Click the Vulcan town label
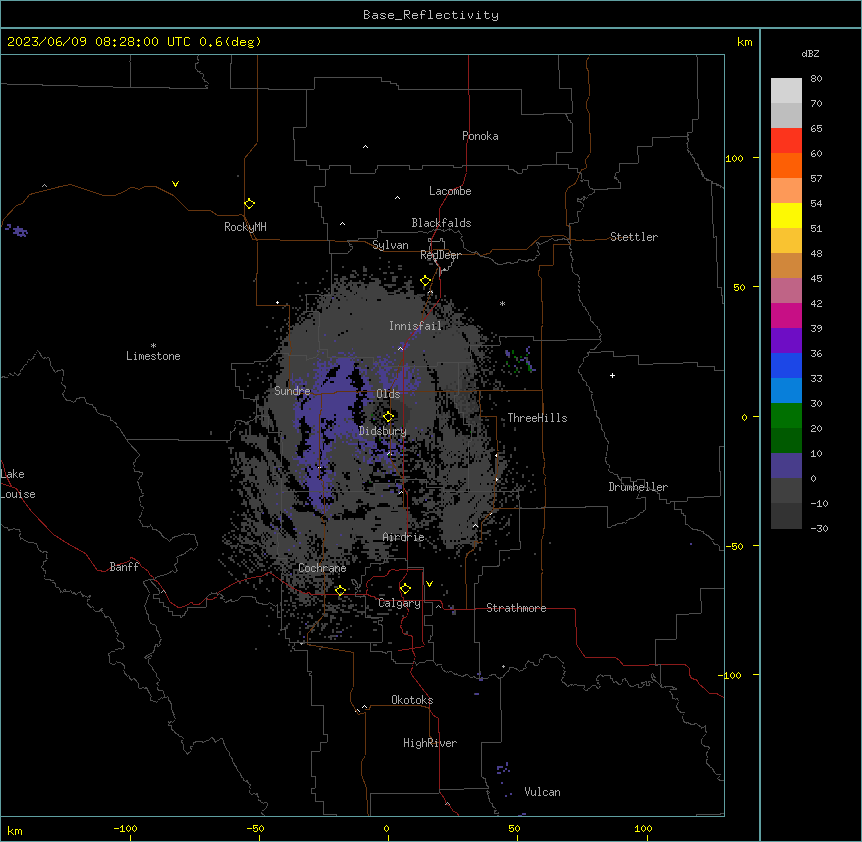 point(543,792)
